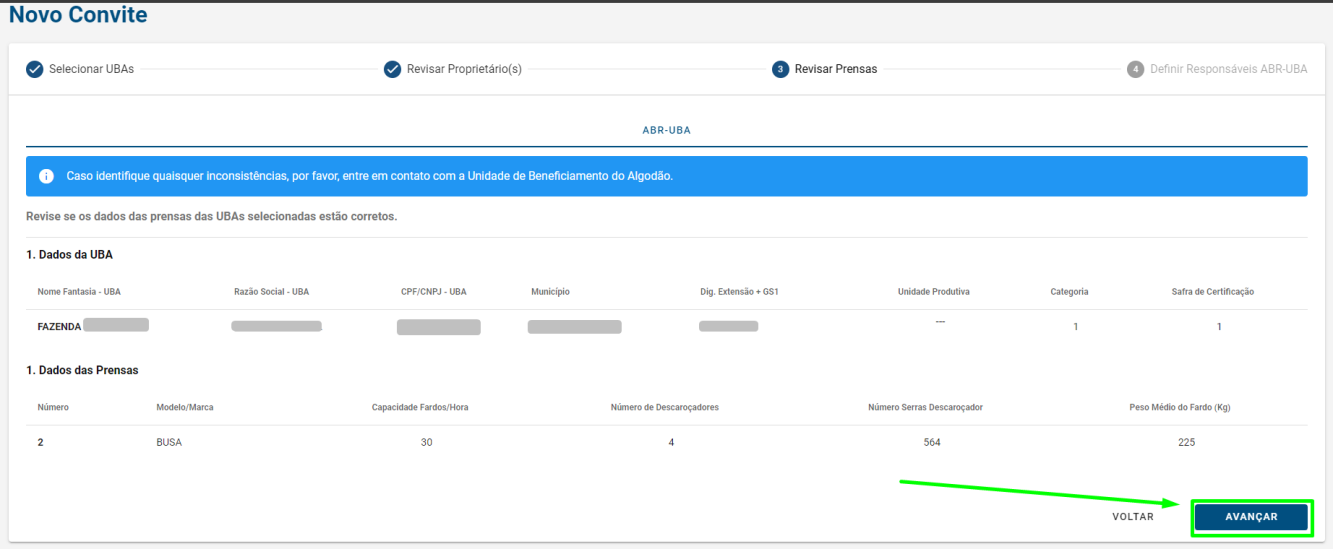Viewport: 1333px width, 549px height.
Task: Select the Revisar Prensas step label
Action: pyautogui.click(x=835, y=69)
